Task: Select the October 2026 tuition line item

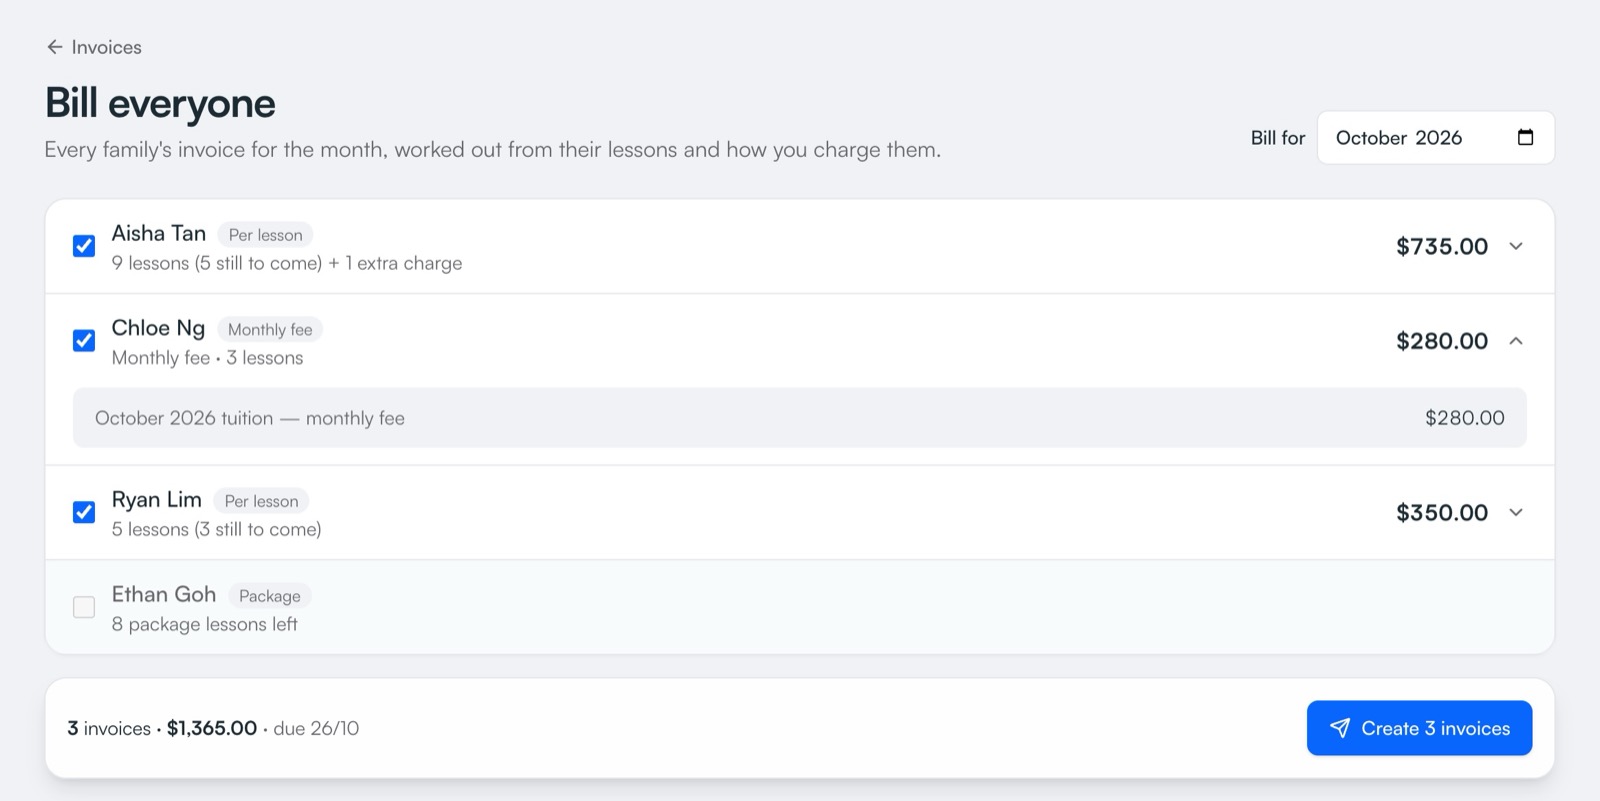Action: [x=800, y=418]
